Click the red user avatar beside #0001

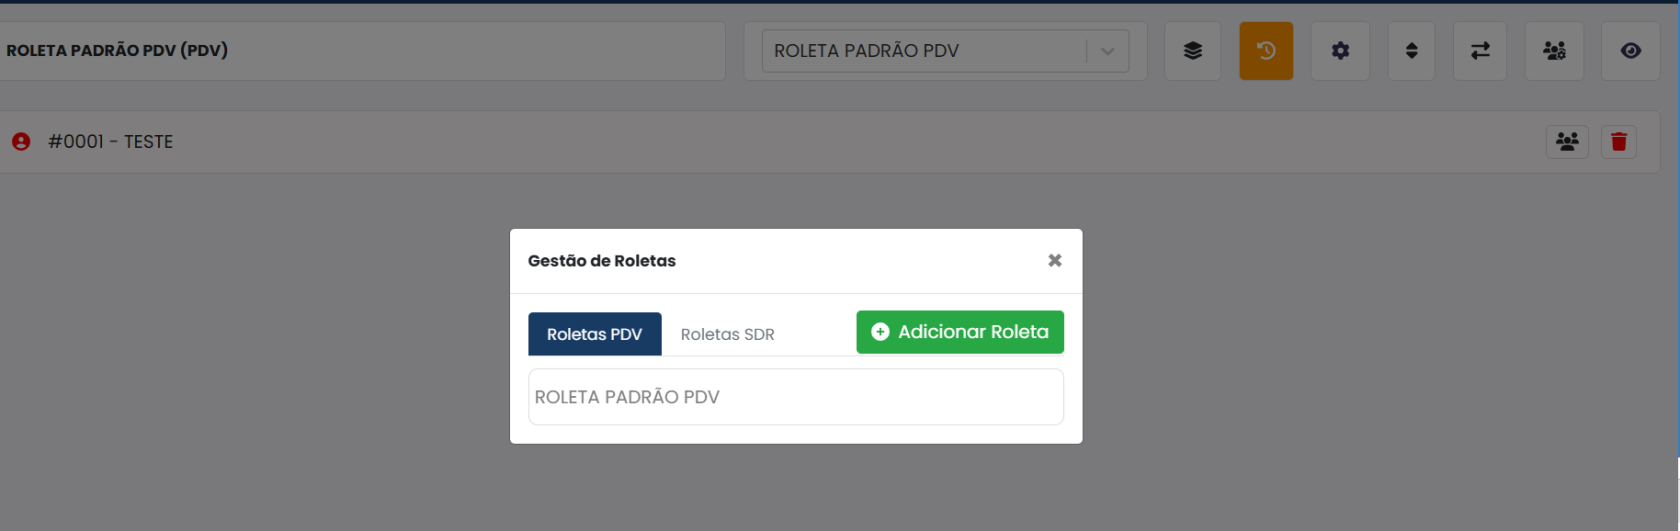[x=21, y=142]
